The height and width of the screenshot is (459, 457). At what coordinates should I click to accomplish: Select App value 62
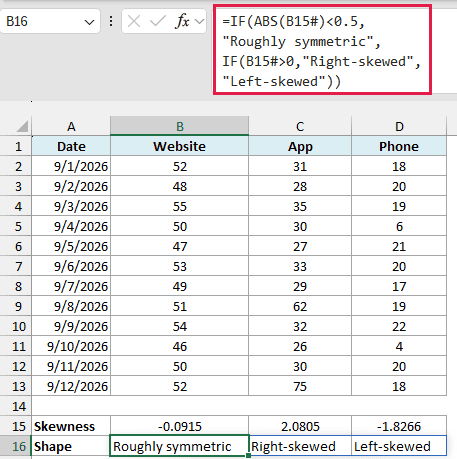300,306
